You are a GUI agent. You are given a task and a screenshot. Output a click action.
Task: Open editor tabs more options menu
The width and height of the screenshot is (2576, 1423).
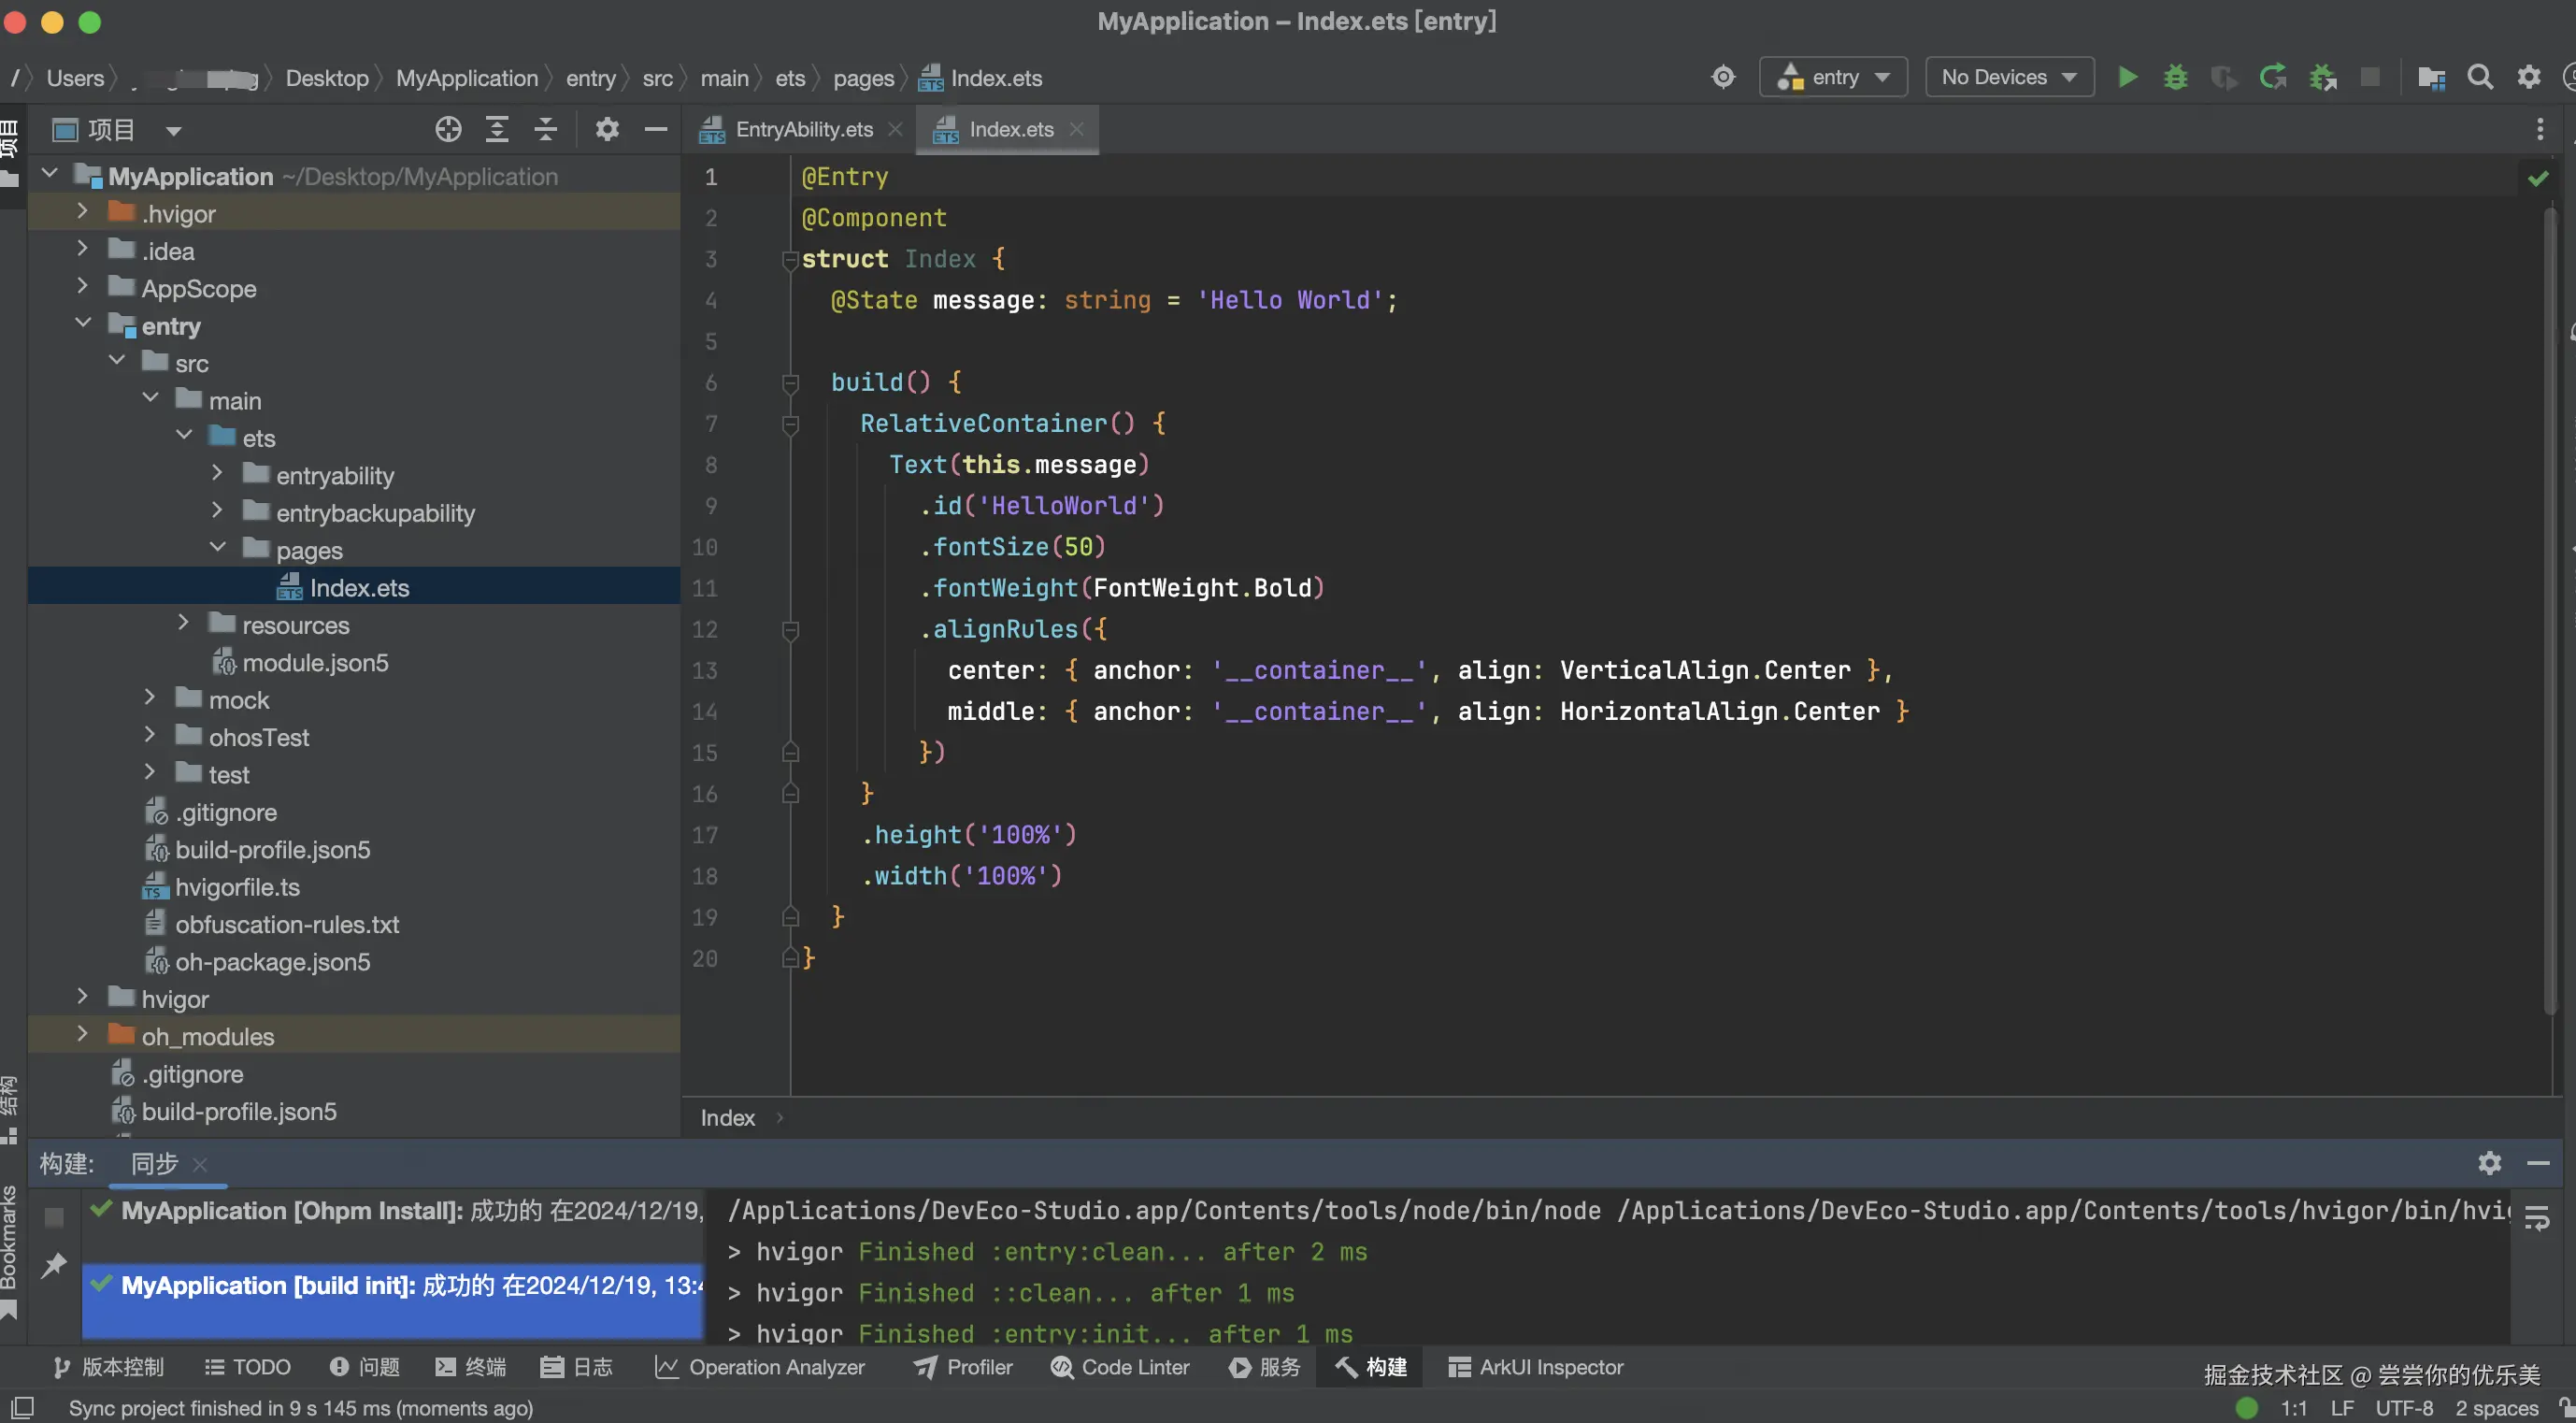tap(2539, 129)
